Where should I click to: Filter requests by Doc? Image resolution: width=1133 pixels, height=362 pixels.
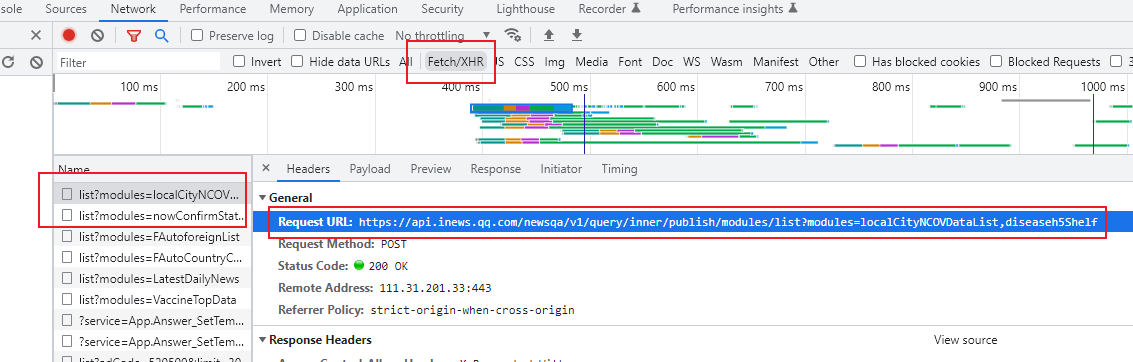click(x=663, y=62)
